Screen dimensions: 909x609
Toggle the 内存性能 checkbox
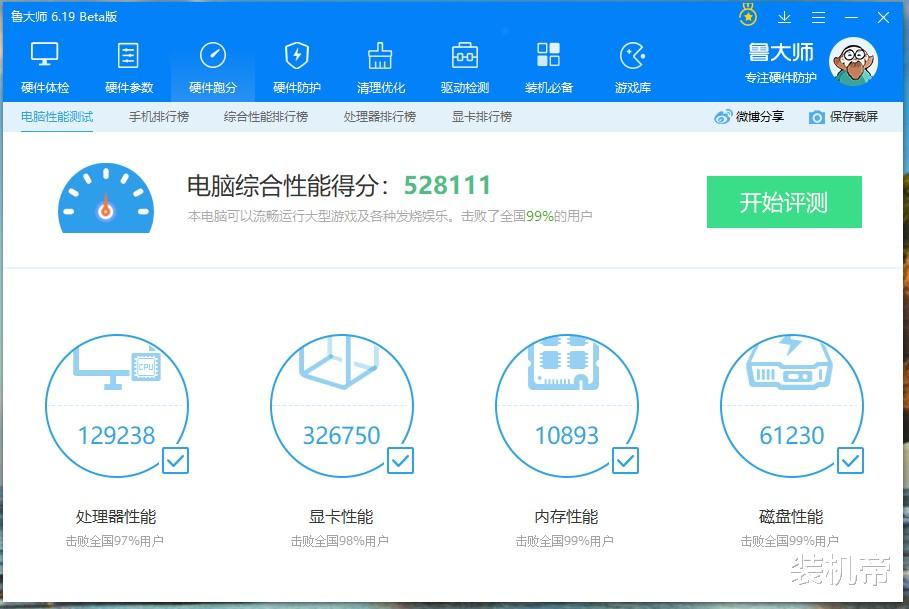pyautogui.click(x=626, y=461)
